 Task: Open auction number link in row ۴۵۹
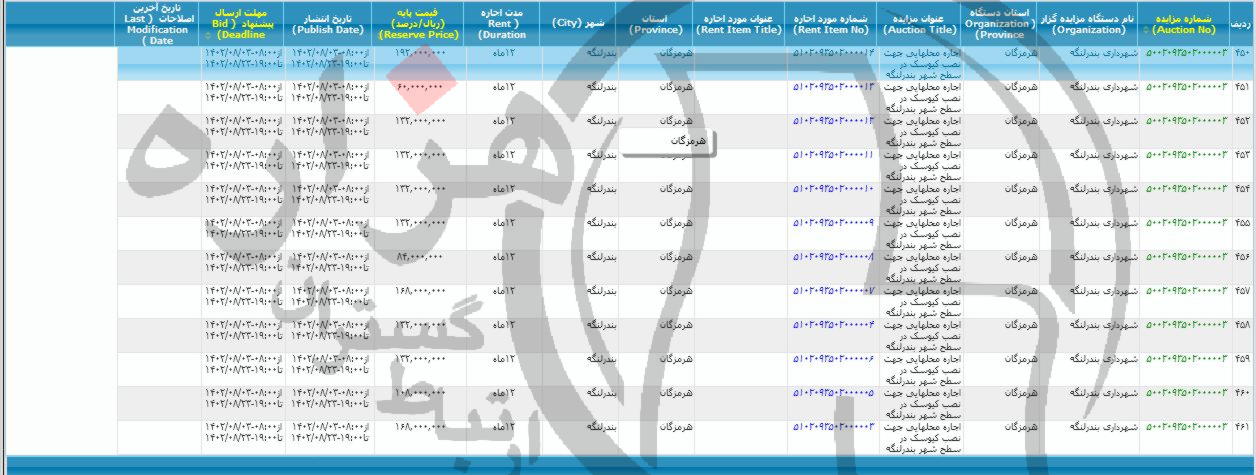1186,360
